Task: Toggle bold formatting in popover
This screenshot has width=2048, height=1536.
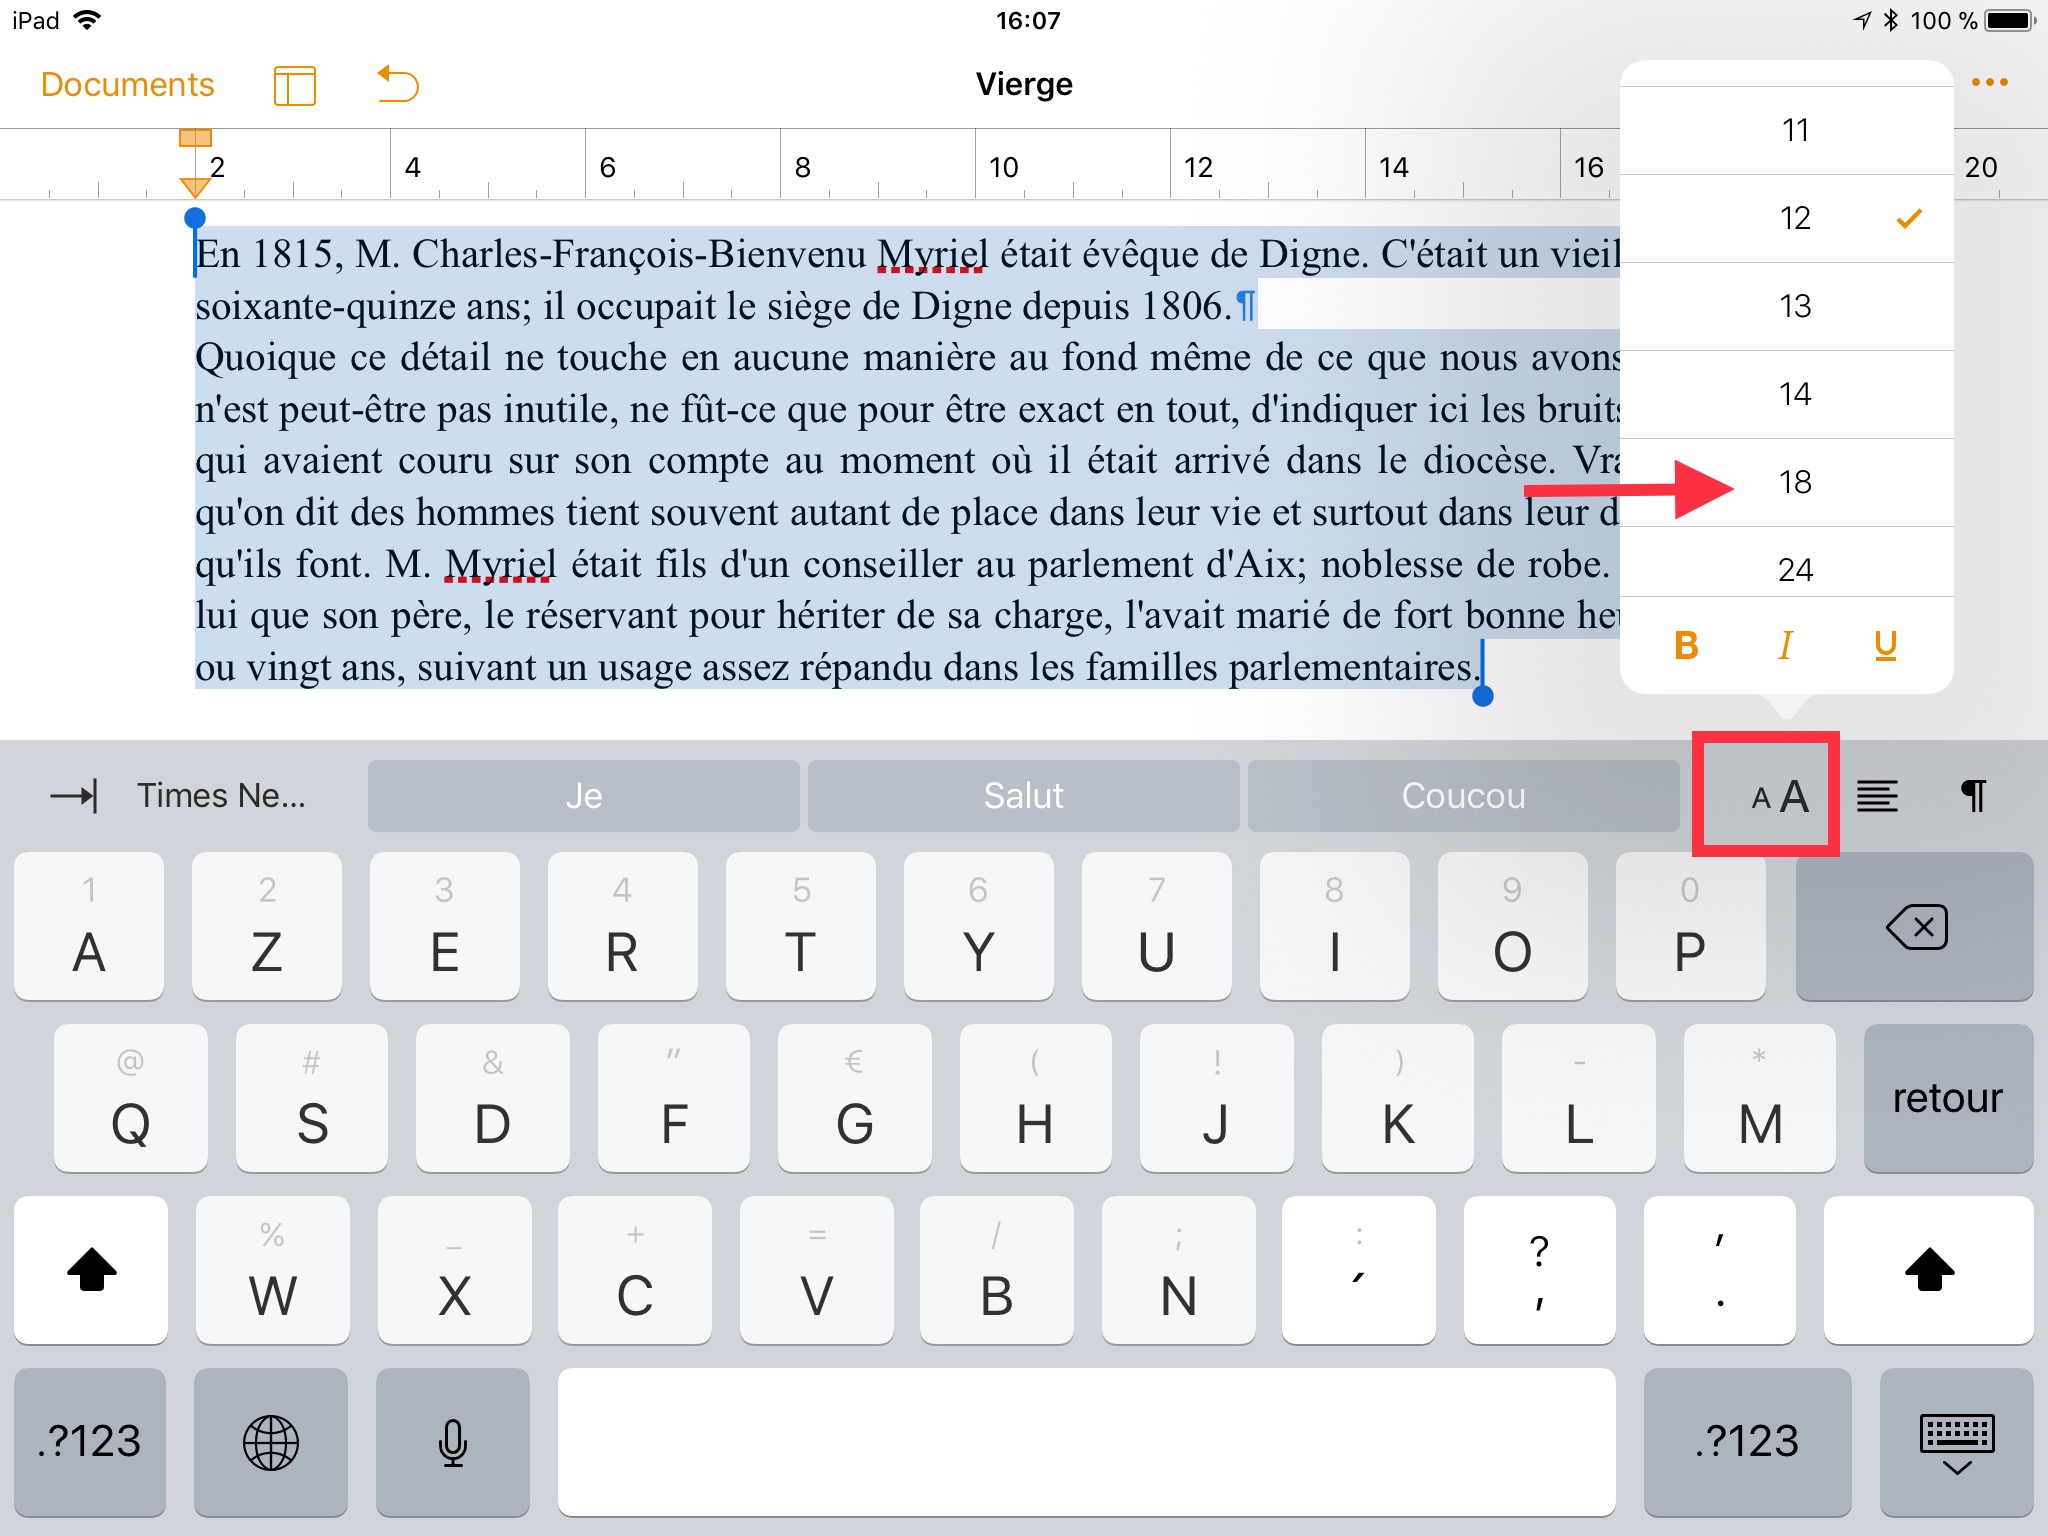Action: click(x=1686, y=646)
